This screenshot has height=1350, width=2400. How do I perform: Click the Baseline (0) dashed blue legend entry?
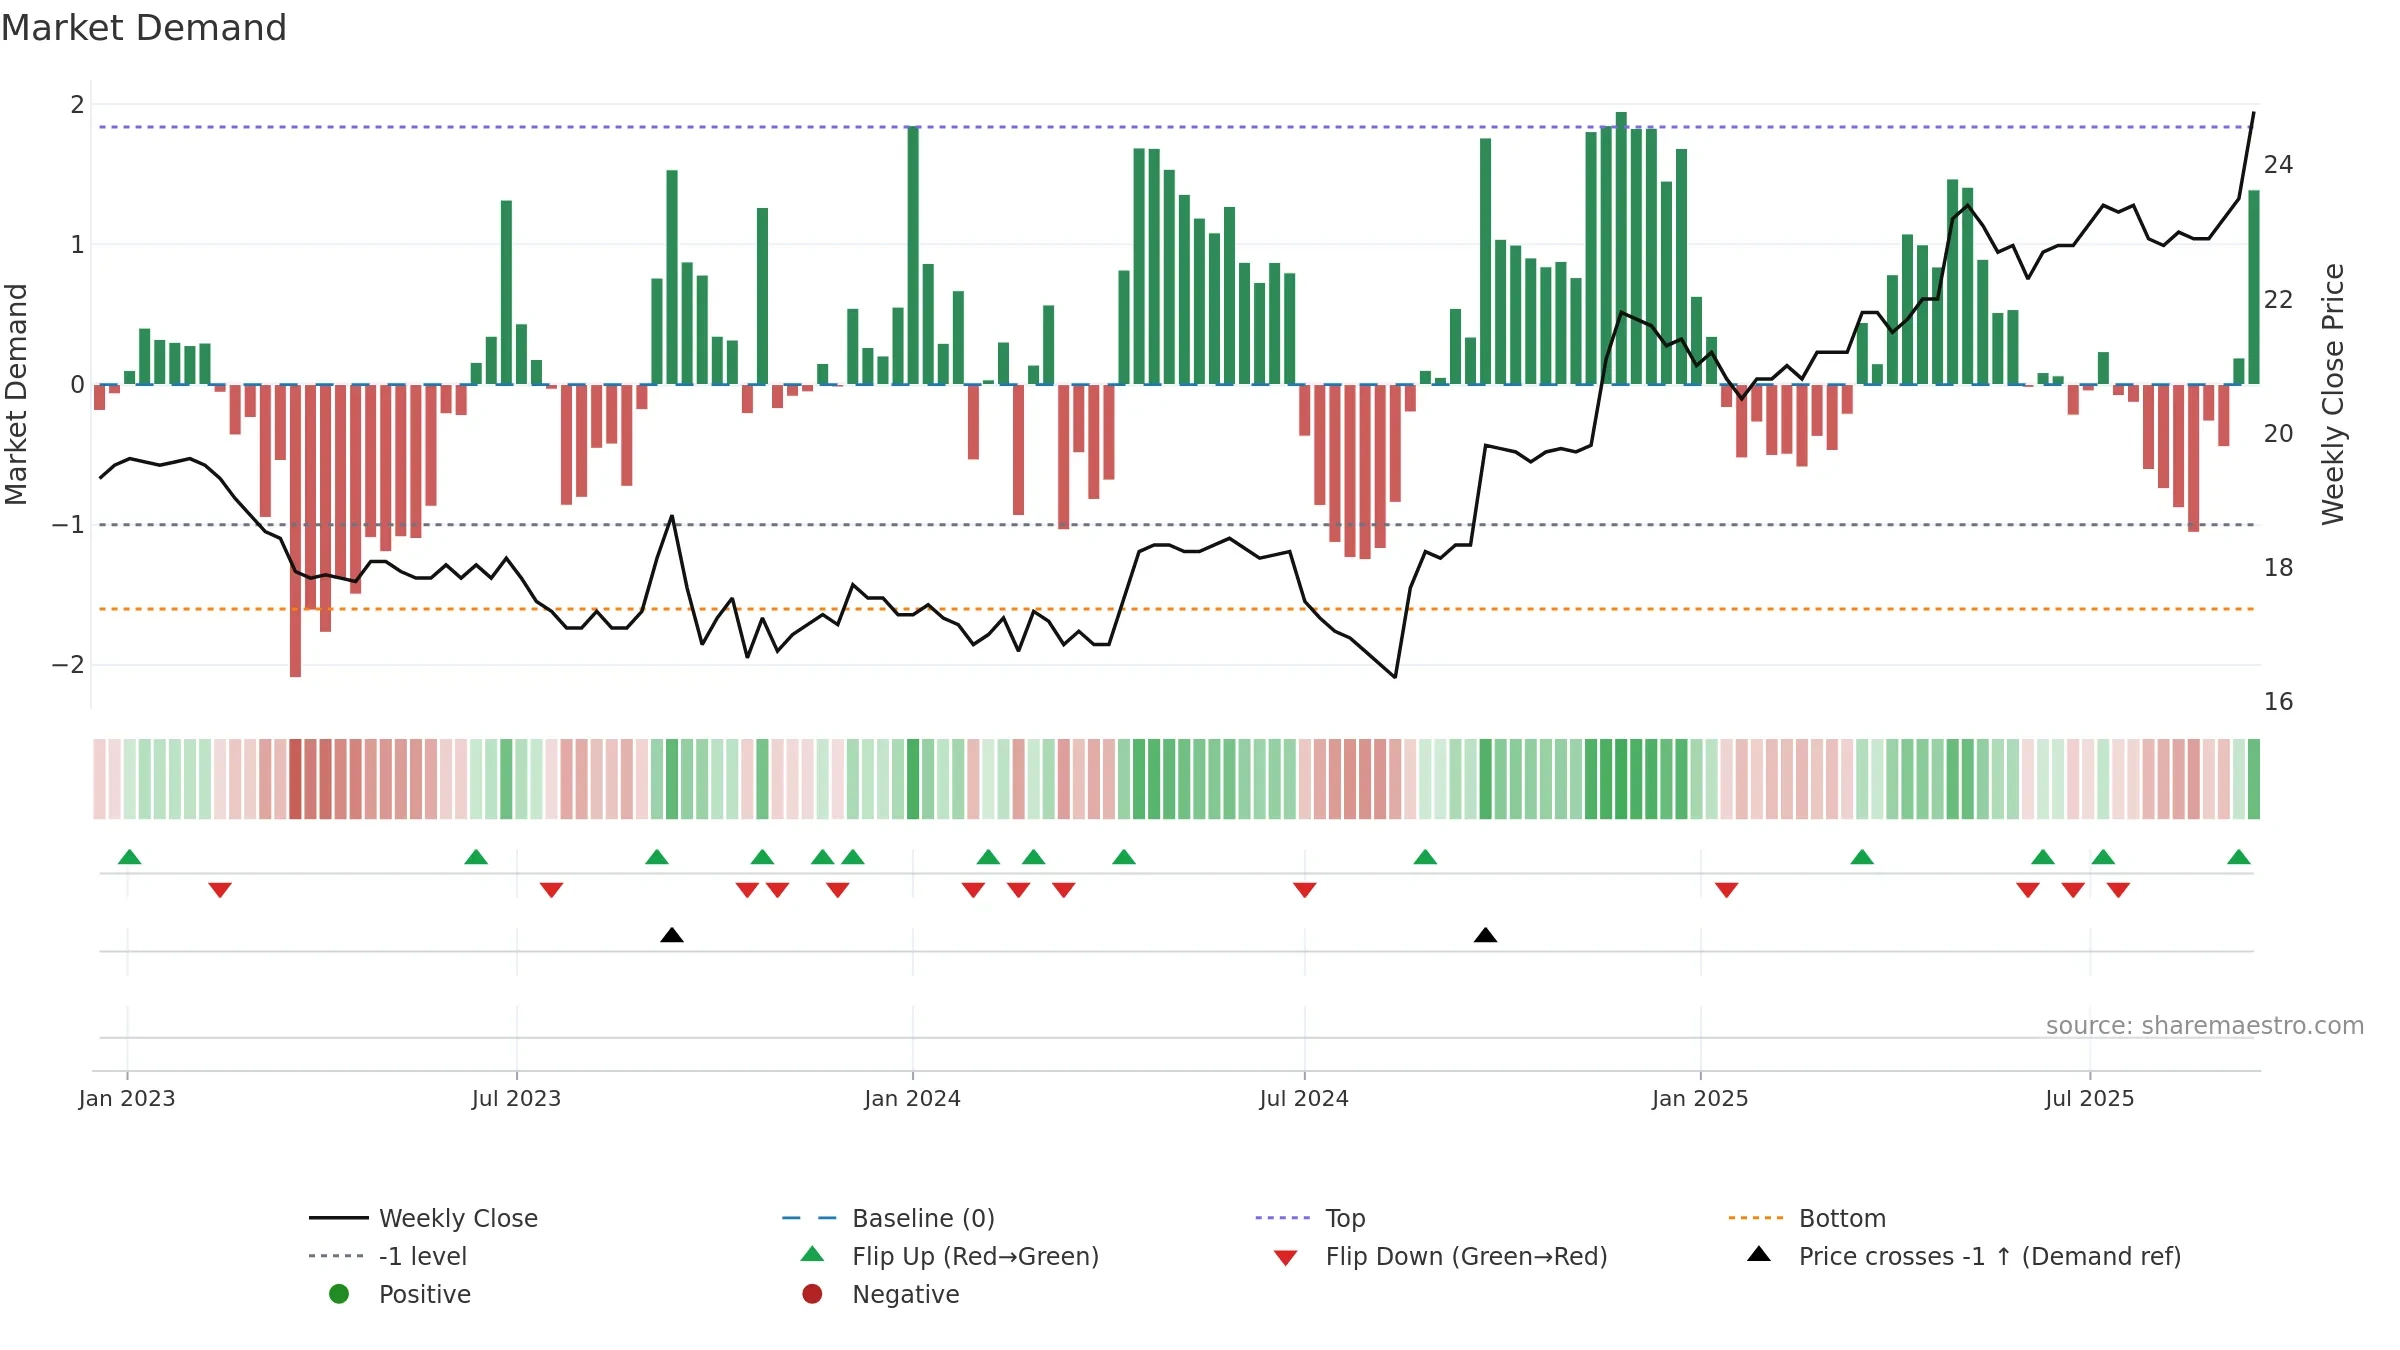888,1218
